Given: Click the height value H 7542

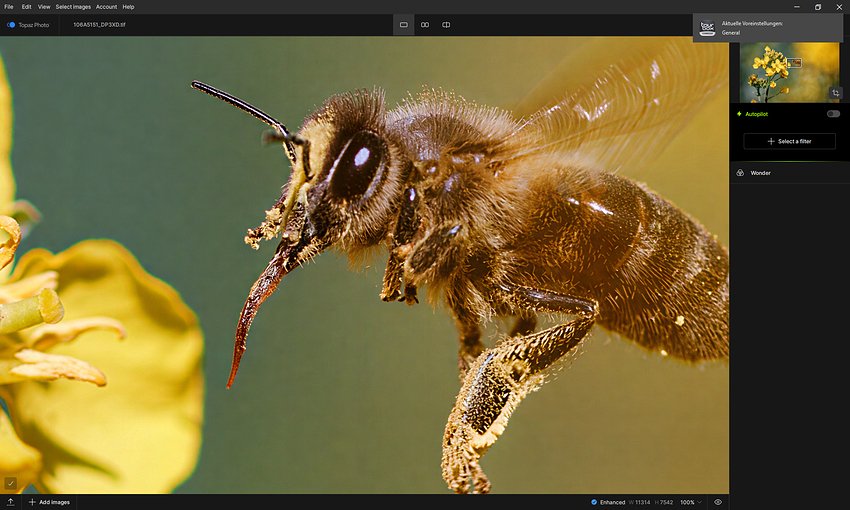Looking at the screenshot, I should tap(664, 502).
